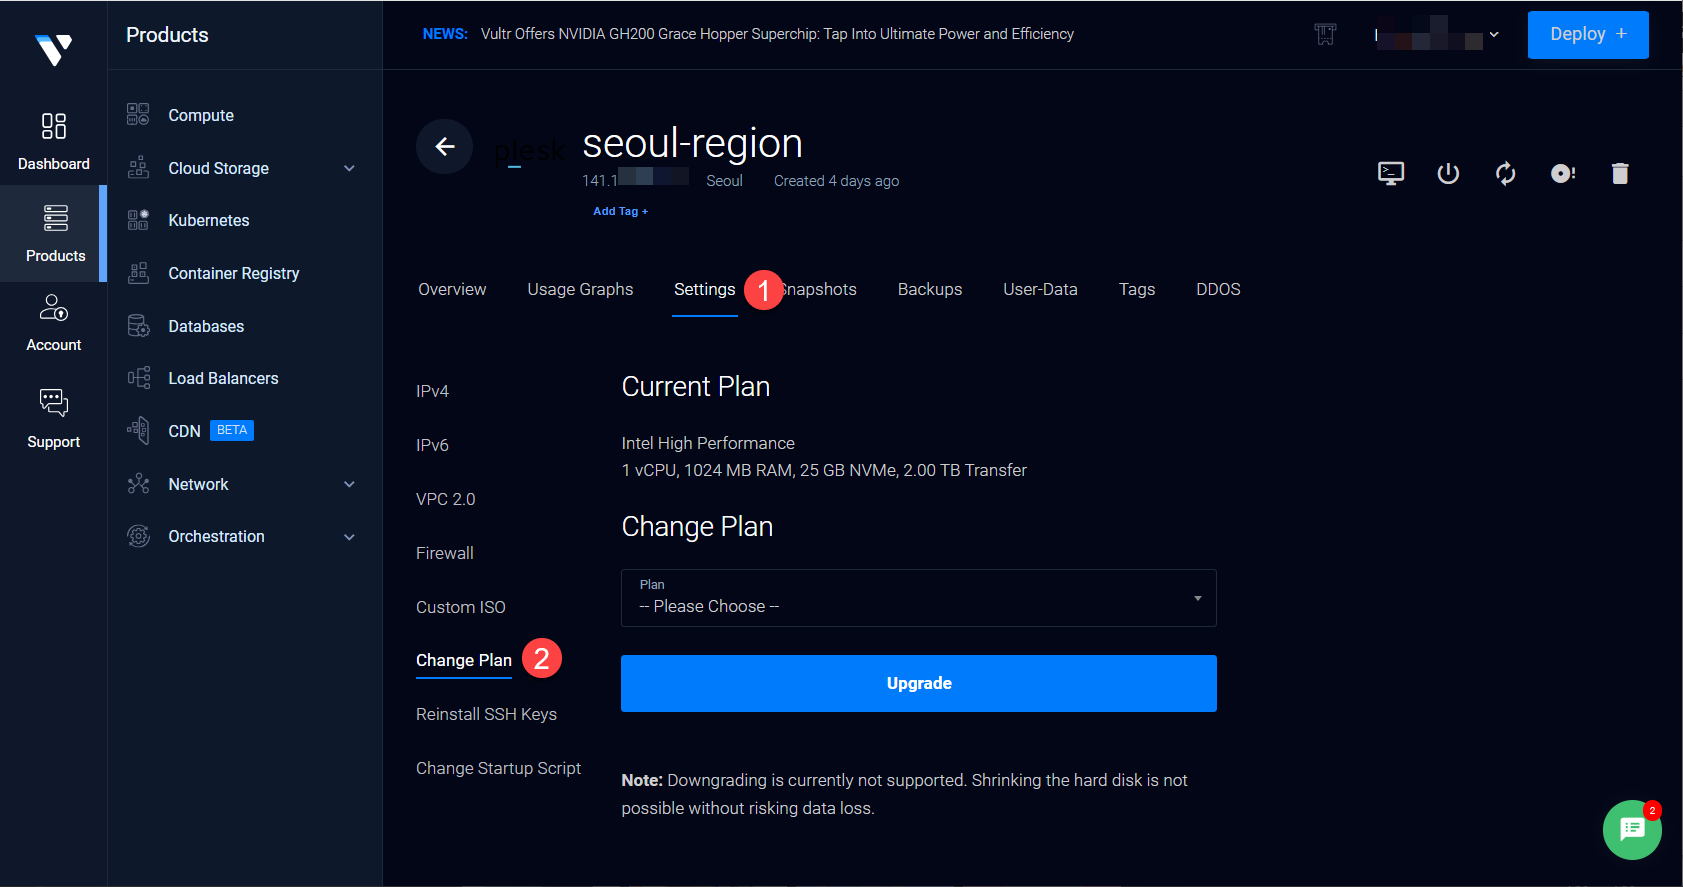Viewport: 1683px width, 887px height.
Task: Open the live chat bubble icon
Action: (1632, 829)
